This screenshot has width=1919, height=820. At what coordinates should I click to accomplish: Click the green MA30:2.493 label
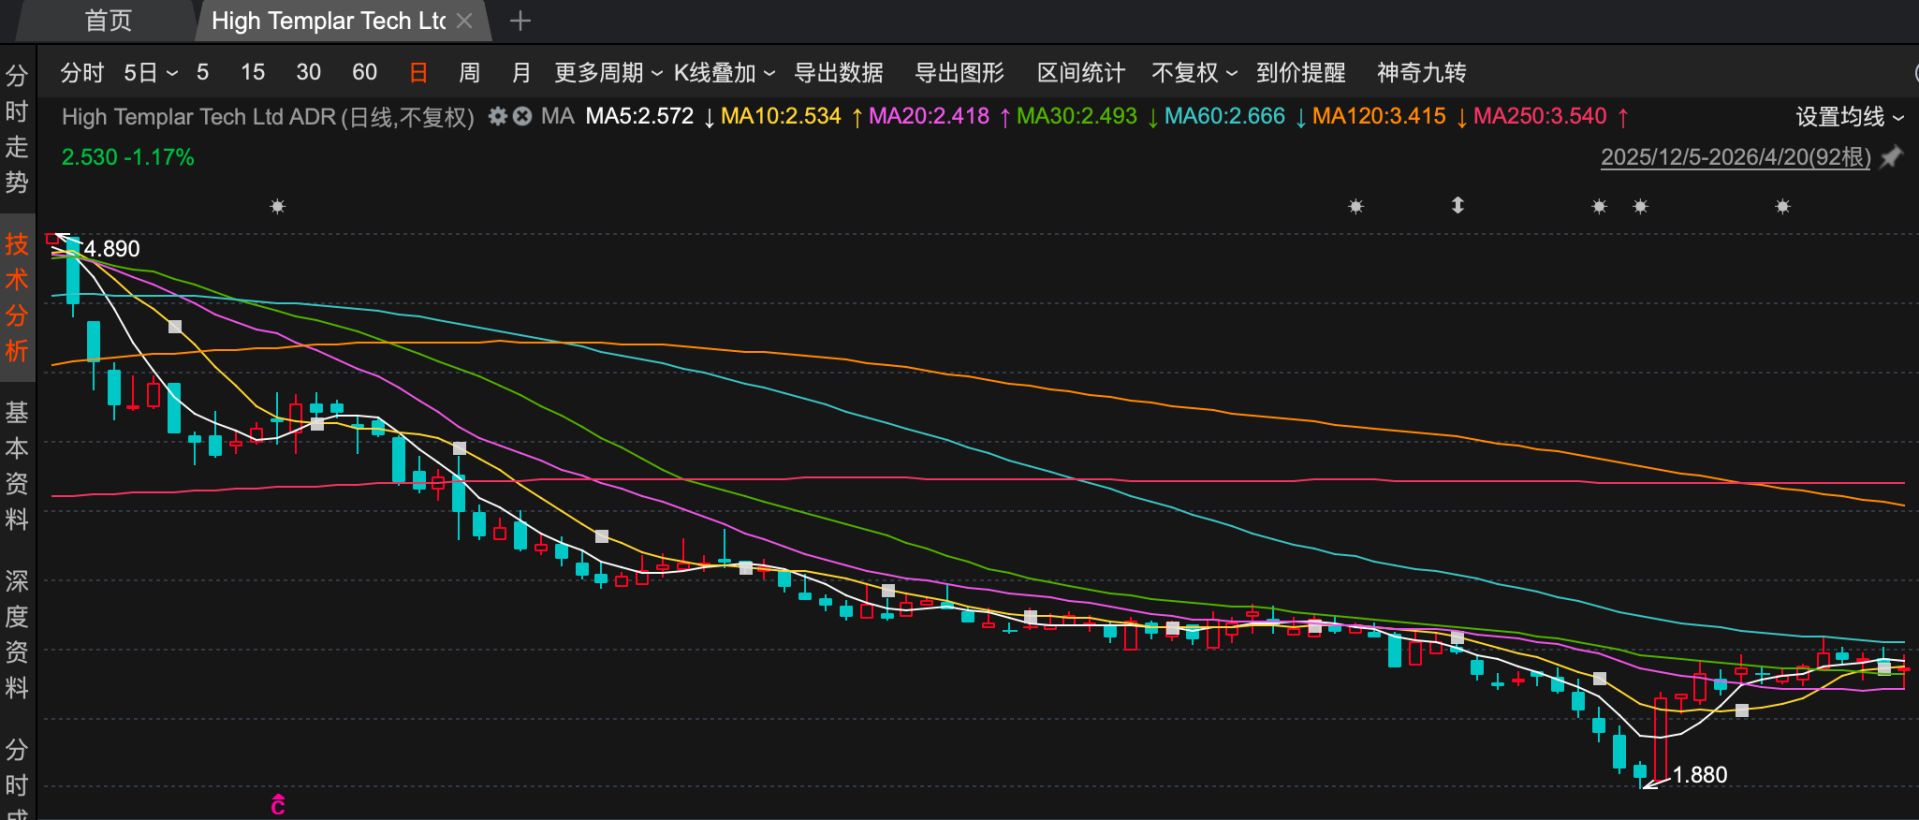point(1077,117)
